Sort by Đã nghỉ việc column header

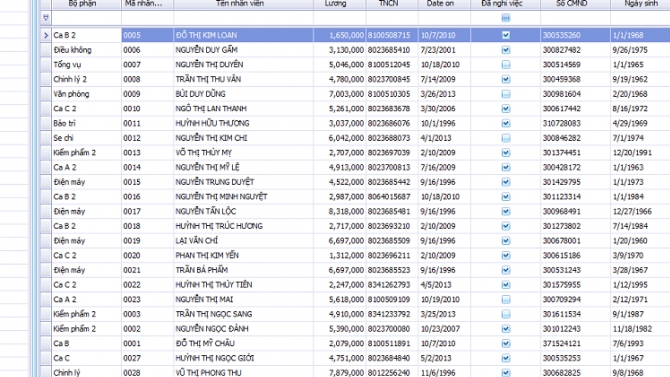[505, 4]
